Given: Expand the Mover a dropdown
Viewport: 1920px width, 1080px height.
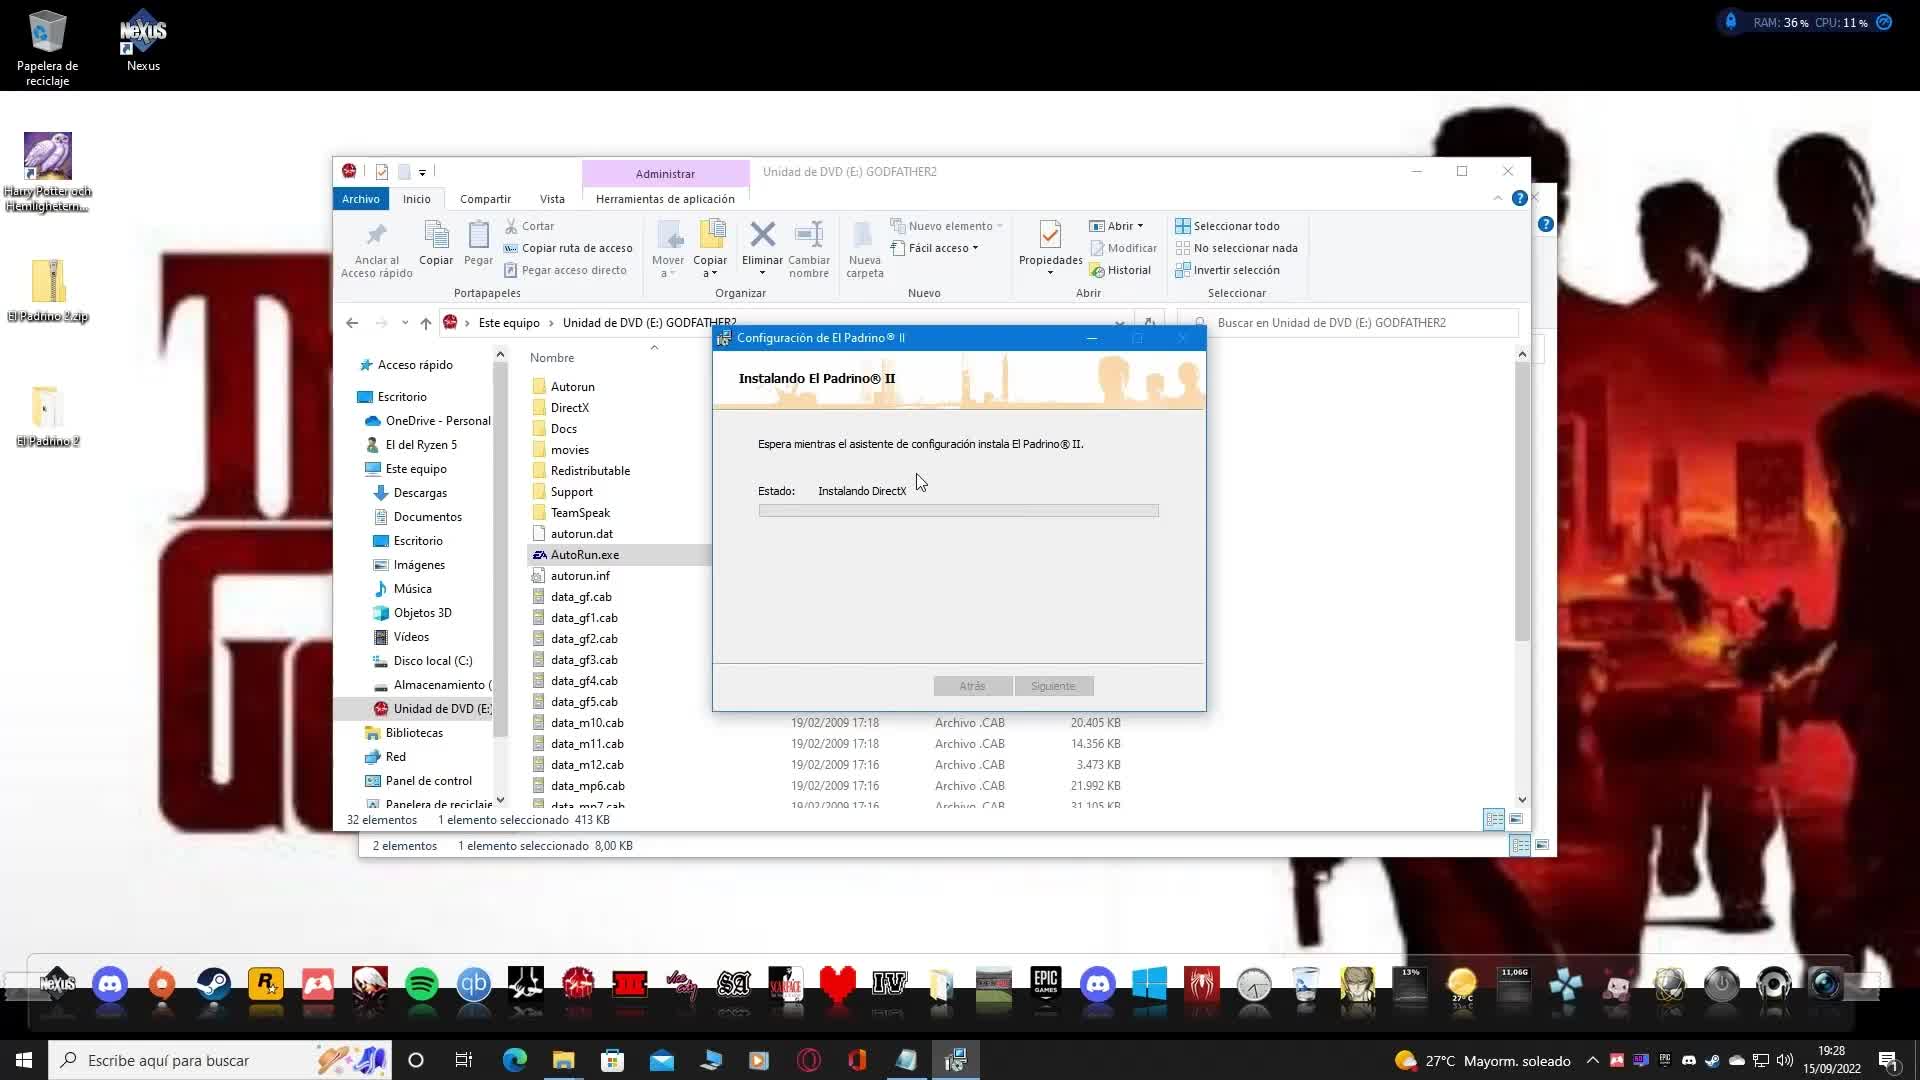Looking at the screenshot, I should 667,248.
